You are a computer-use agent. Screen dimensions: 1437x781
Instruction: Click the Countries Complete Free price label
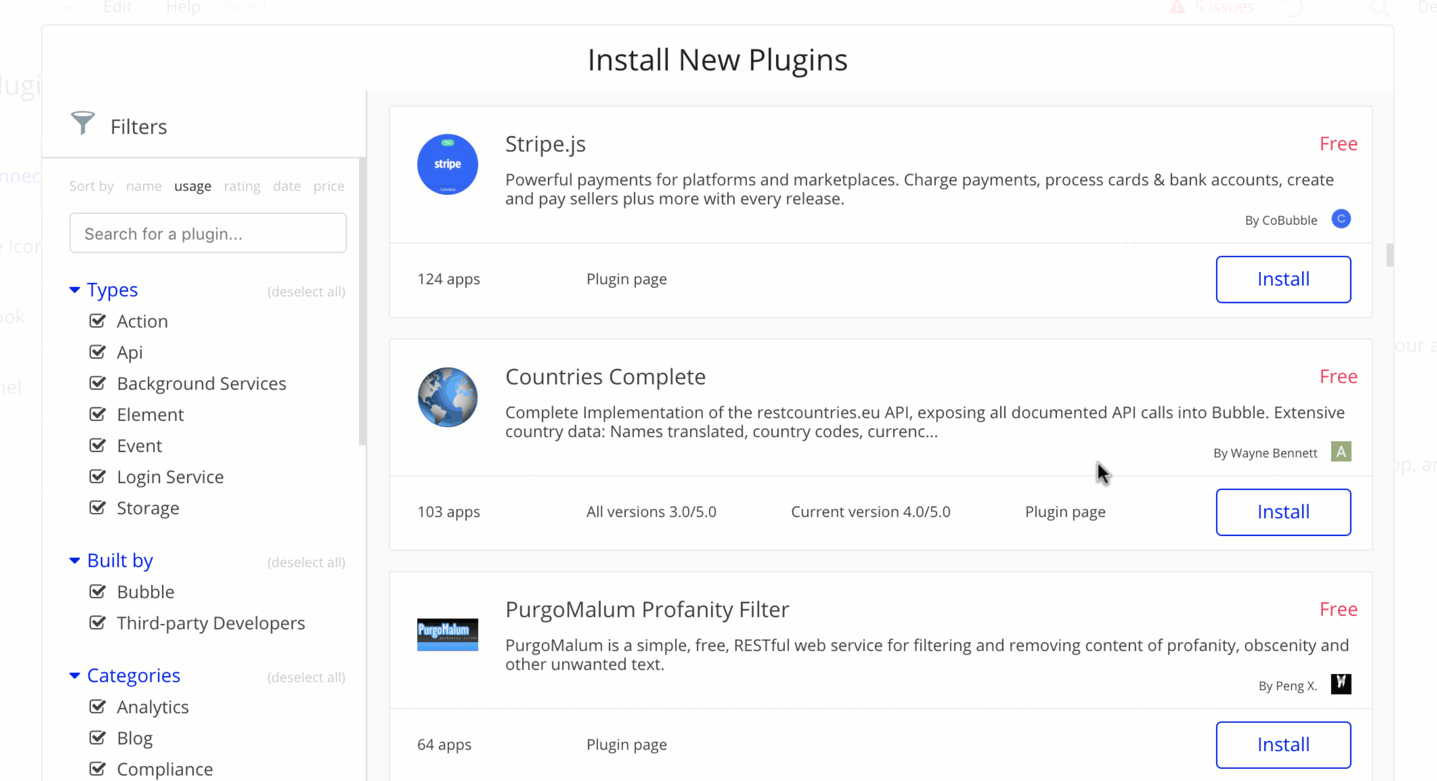(x=1338, y=377)
